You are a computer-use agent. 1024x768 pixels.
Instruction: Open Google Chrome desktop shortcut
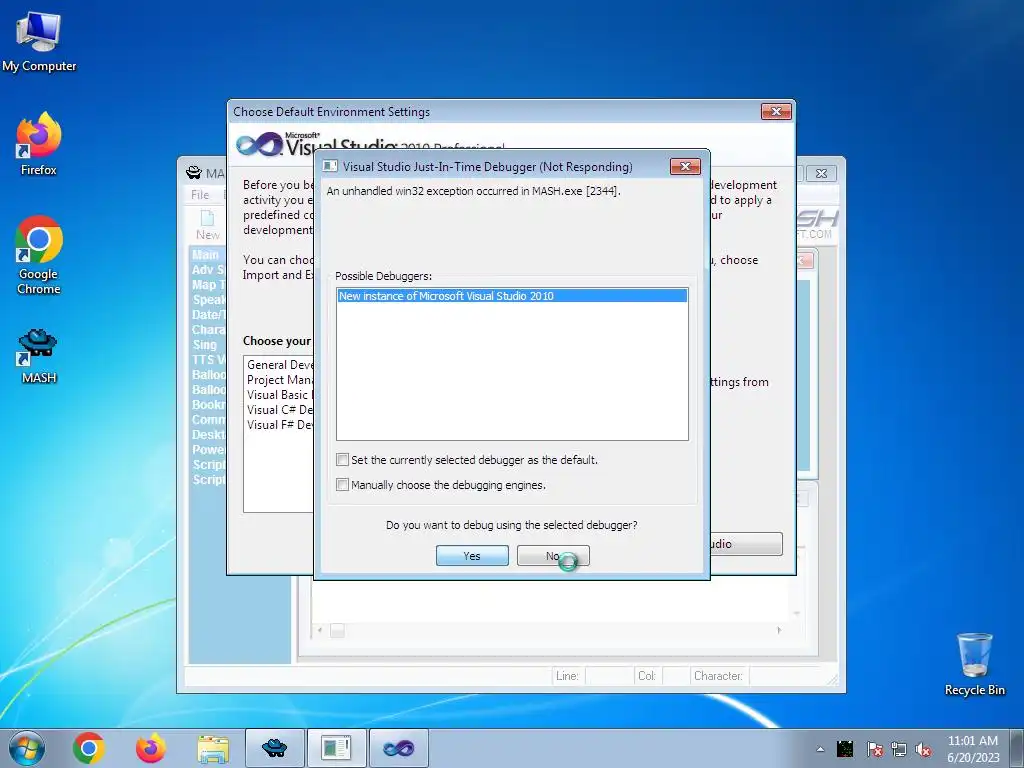(x=39, y=255)
